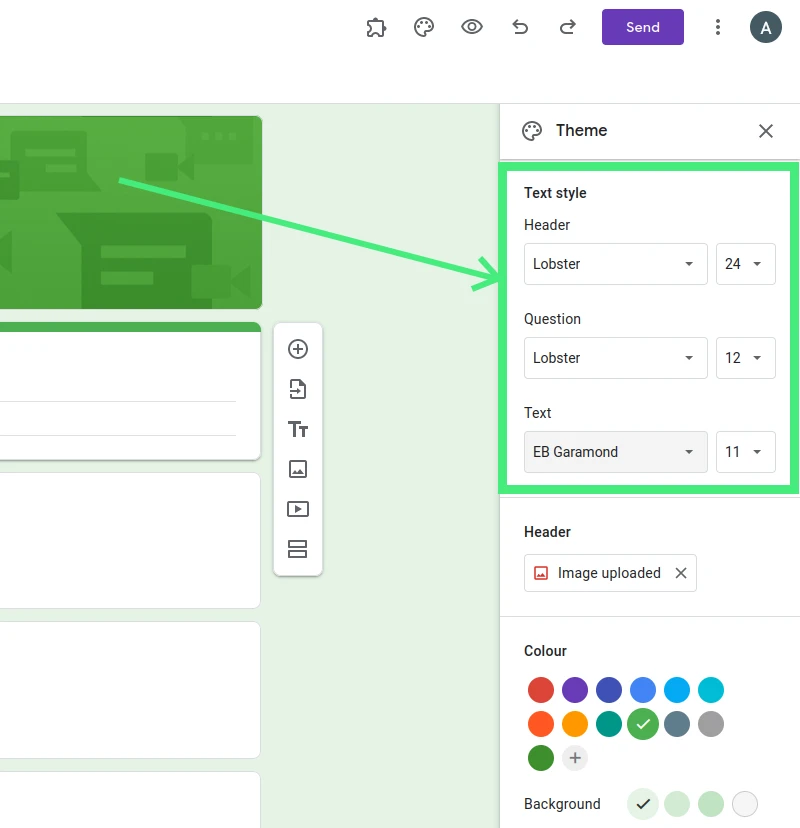
Task: Select the red theme colour
Action: 541,690
